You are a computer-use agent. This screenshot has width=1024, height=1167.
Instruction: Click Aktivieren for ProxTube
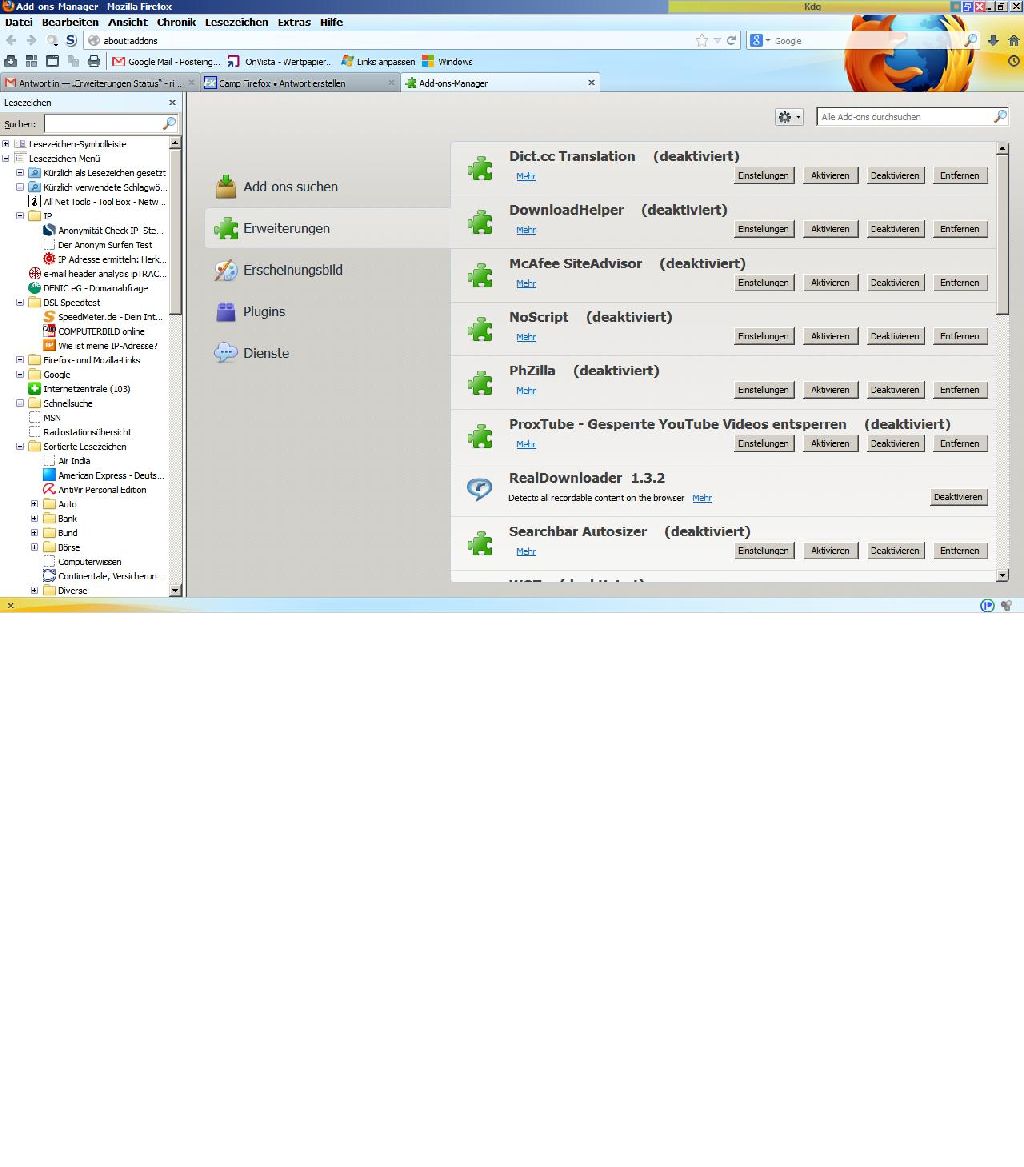tap(831, 444)
